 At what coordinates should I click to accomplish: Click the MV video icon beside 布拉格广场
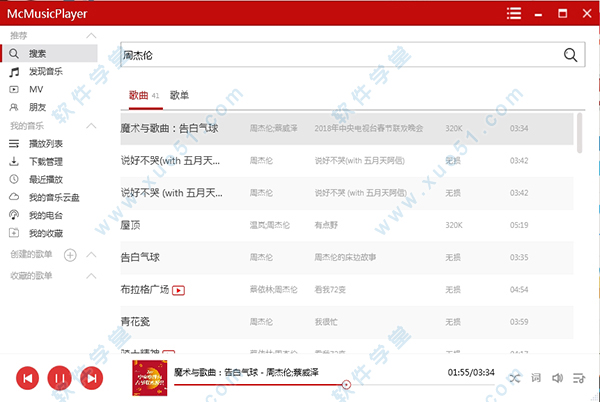coord(179,290)
